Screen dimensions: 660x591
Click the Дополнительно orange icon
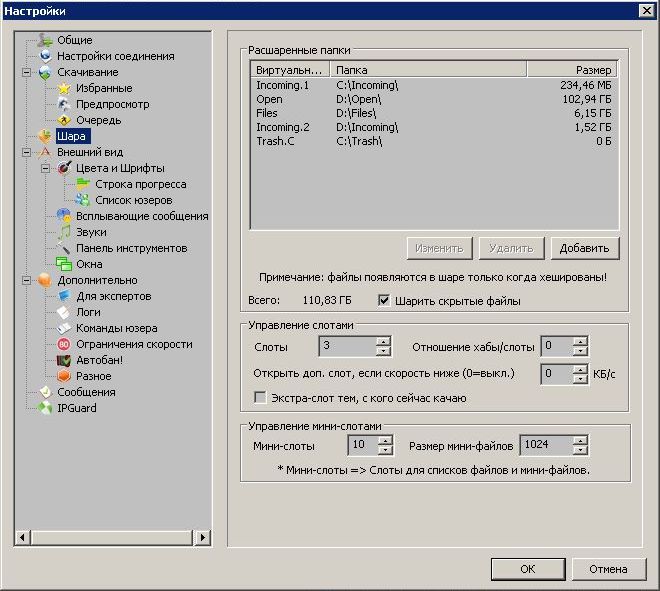[x=45, y=280]
